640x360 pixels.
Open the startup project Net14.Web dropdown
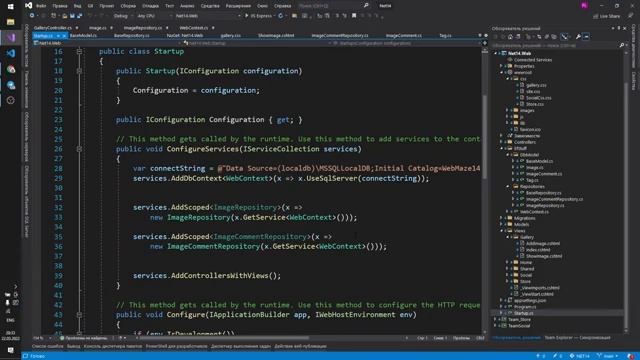[208, 16]
